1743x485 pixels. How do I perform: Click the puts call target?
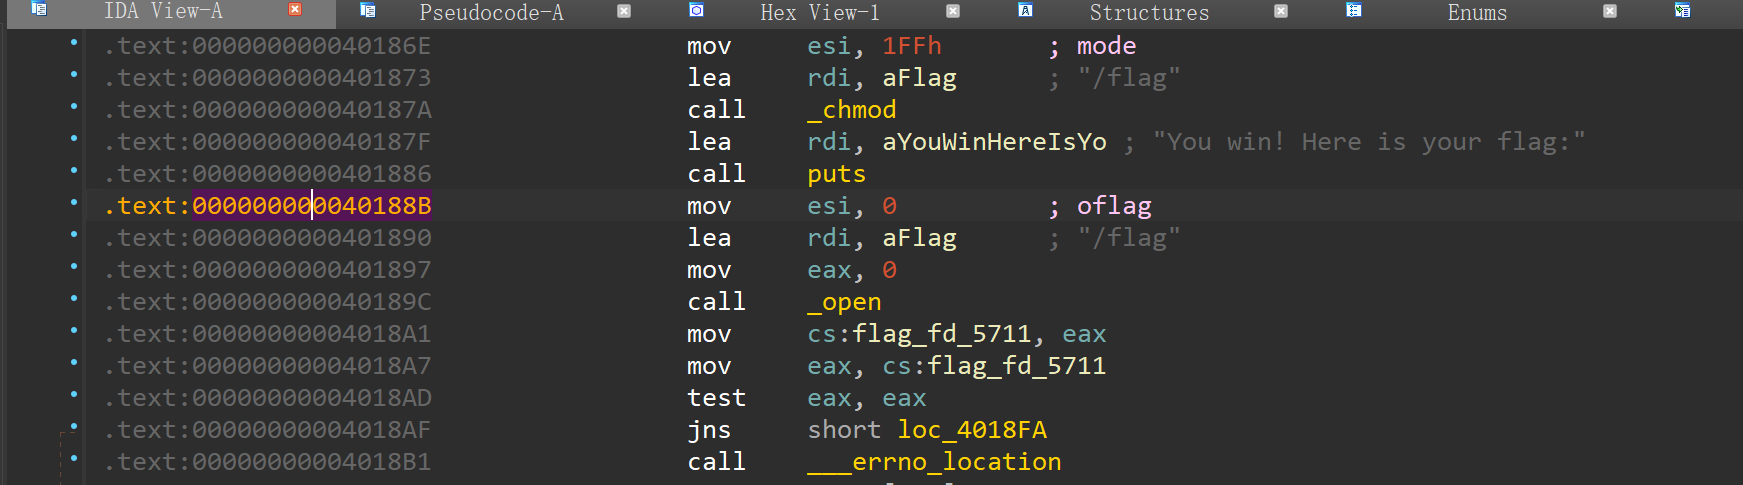(837, 174)
